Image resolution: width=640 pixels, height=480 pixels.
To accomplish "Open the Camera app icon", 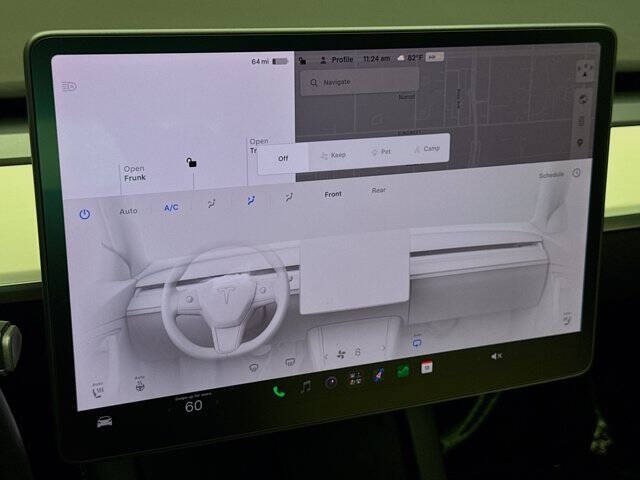I will 331,382.
